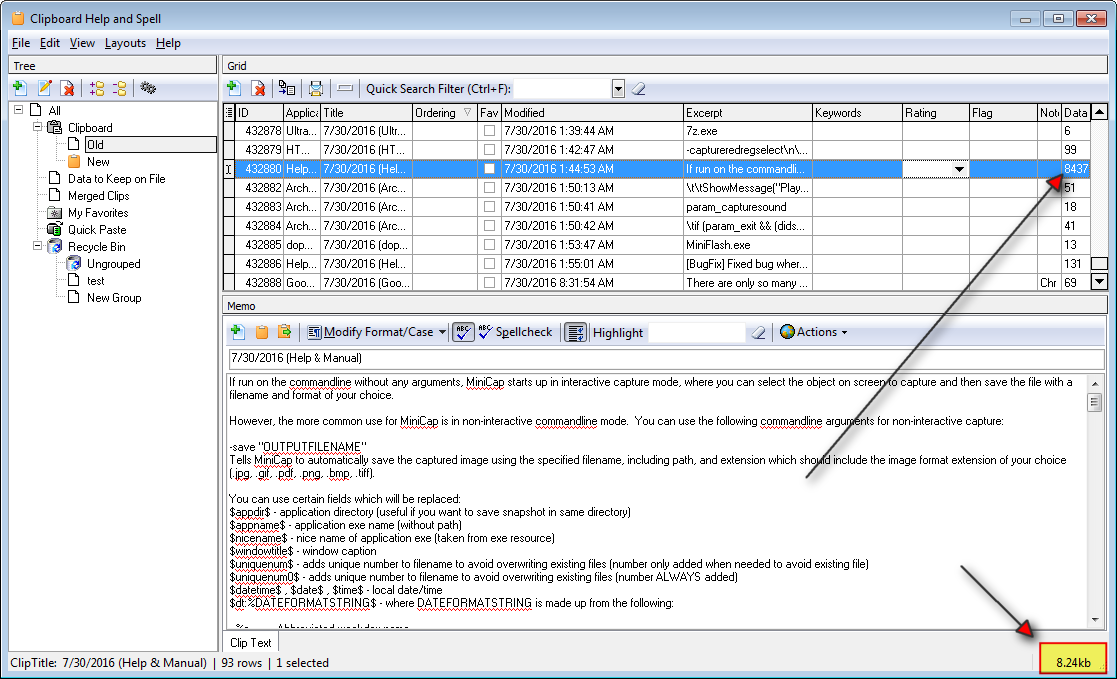The height and width of the screenshot is (679, 1117).
Task: Collapse the Recycle Bin tree node
Action: click(x=38, y=247)
